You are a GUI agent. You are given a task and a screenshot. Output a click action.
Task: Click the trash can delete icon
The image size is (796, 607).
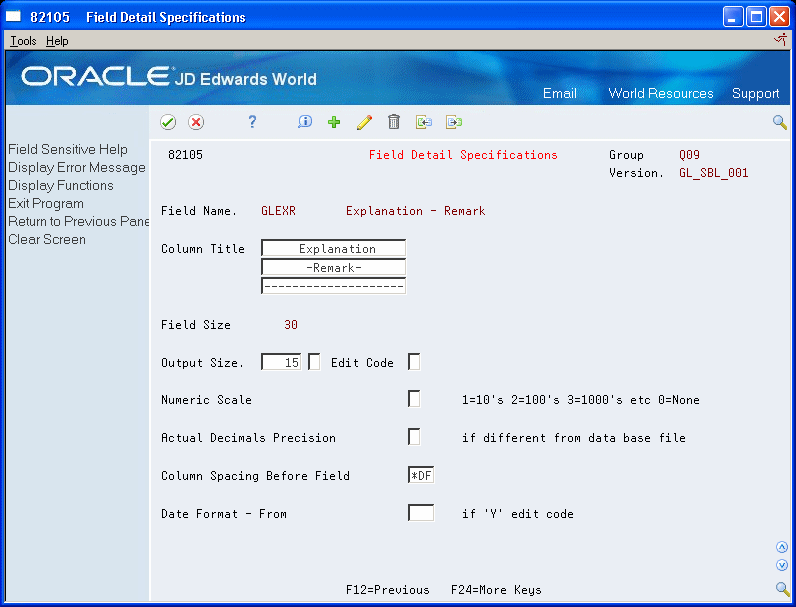(394, 122)
